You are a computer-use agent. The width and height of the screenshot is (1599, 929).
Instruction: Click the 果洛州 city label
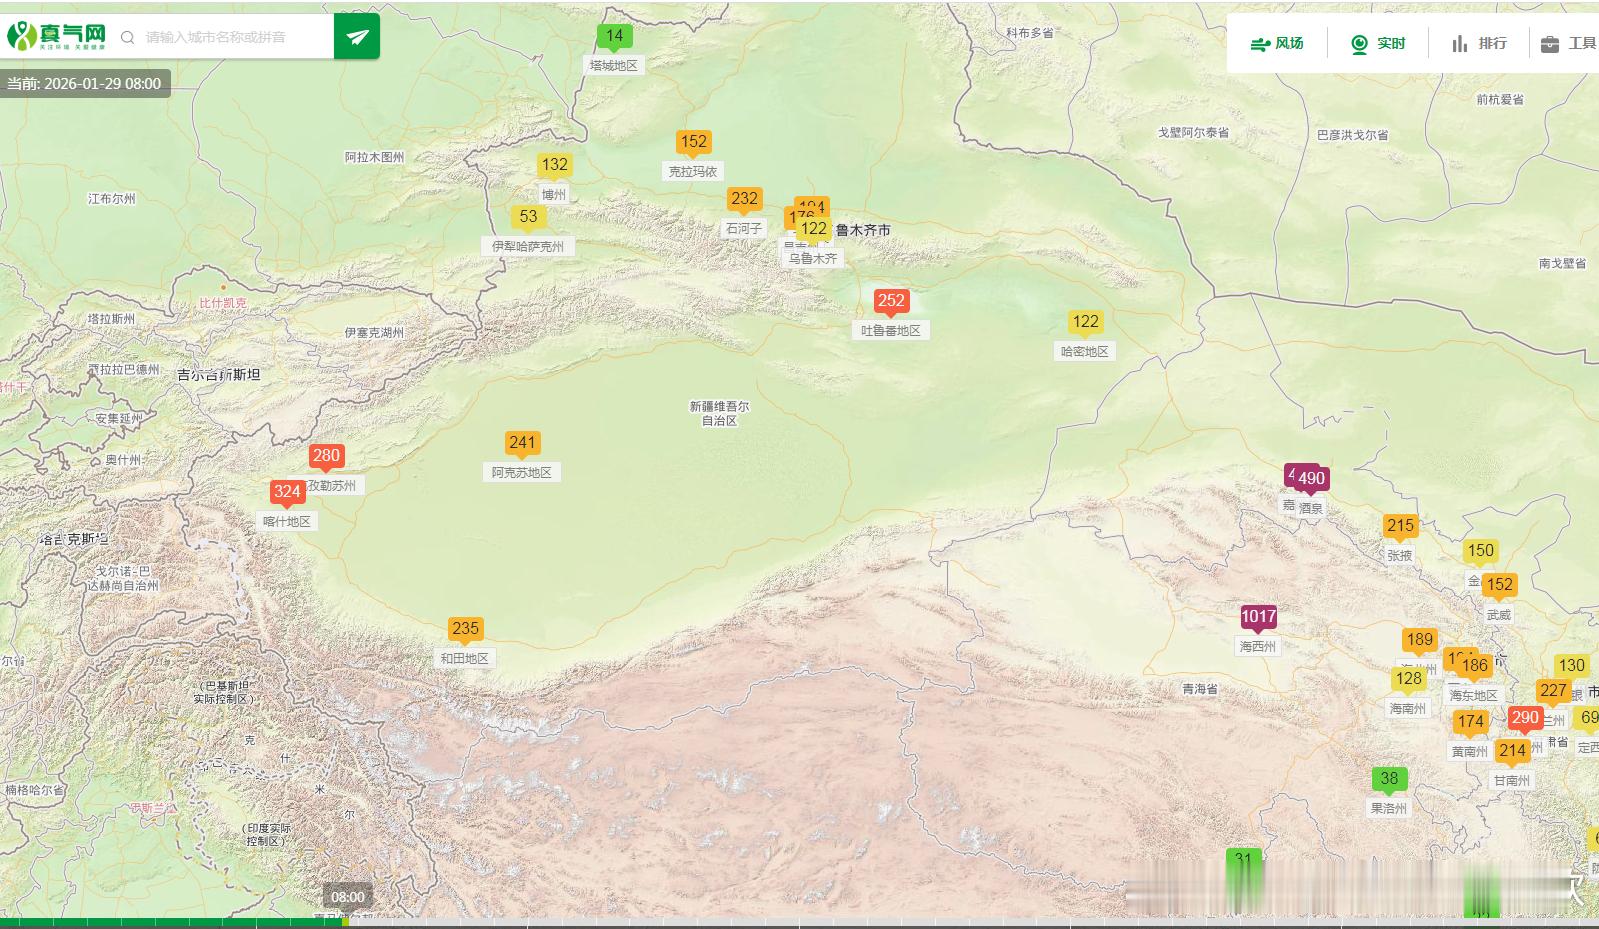(1389, 808)
